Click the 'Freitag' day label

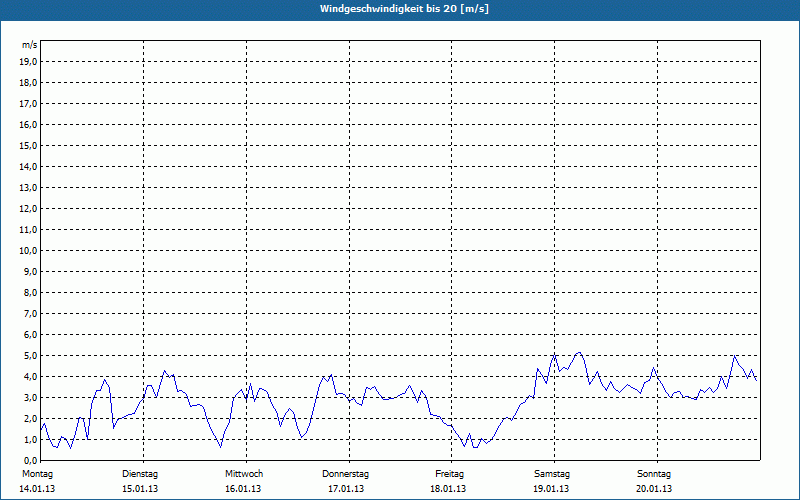tap(449, 474)
